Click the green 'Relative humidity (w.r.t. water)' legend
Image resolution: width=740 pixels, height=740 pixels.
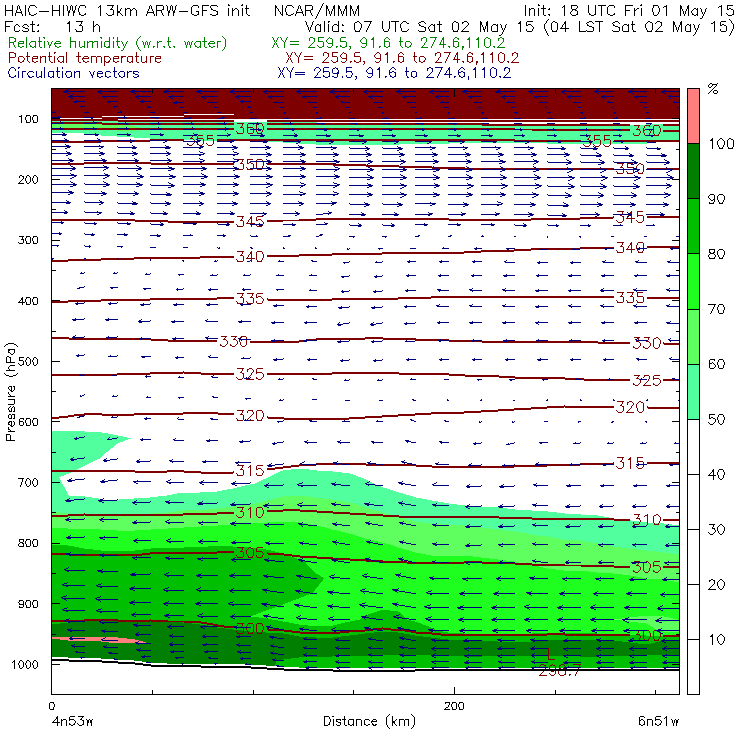(118, 43)
